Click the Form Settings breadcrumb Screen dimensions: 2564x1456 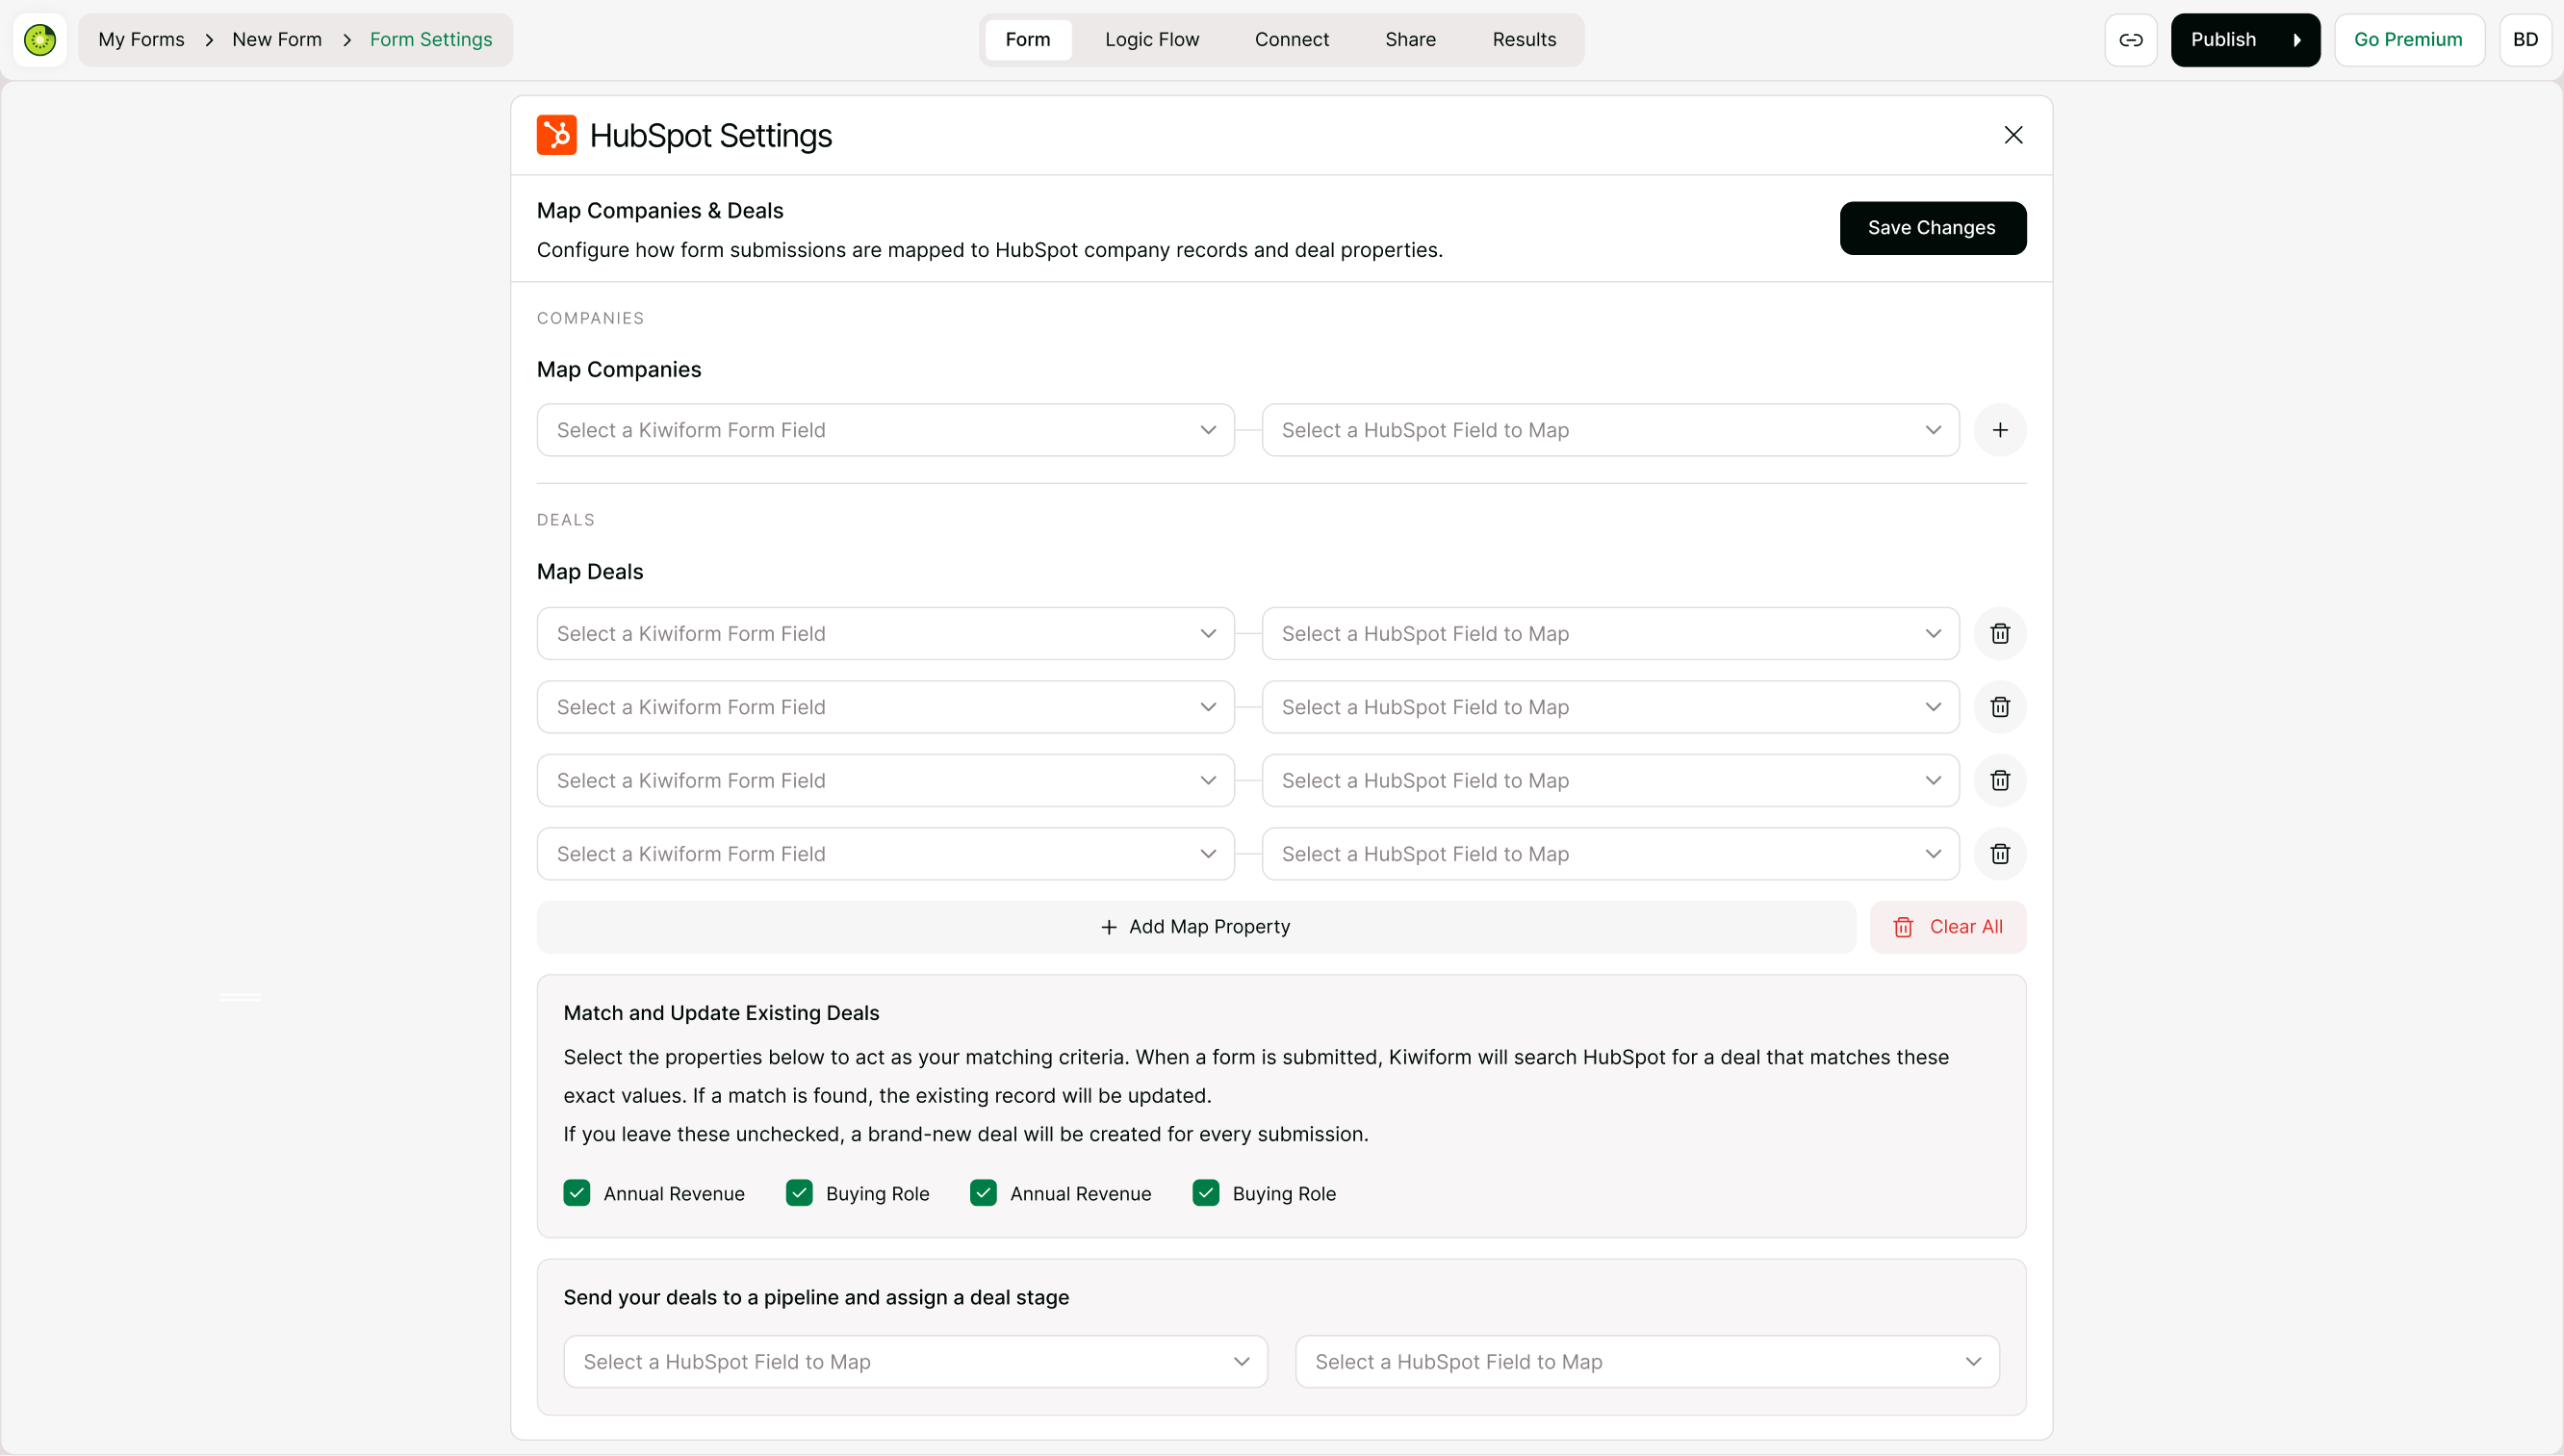tap(431, 40)
